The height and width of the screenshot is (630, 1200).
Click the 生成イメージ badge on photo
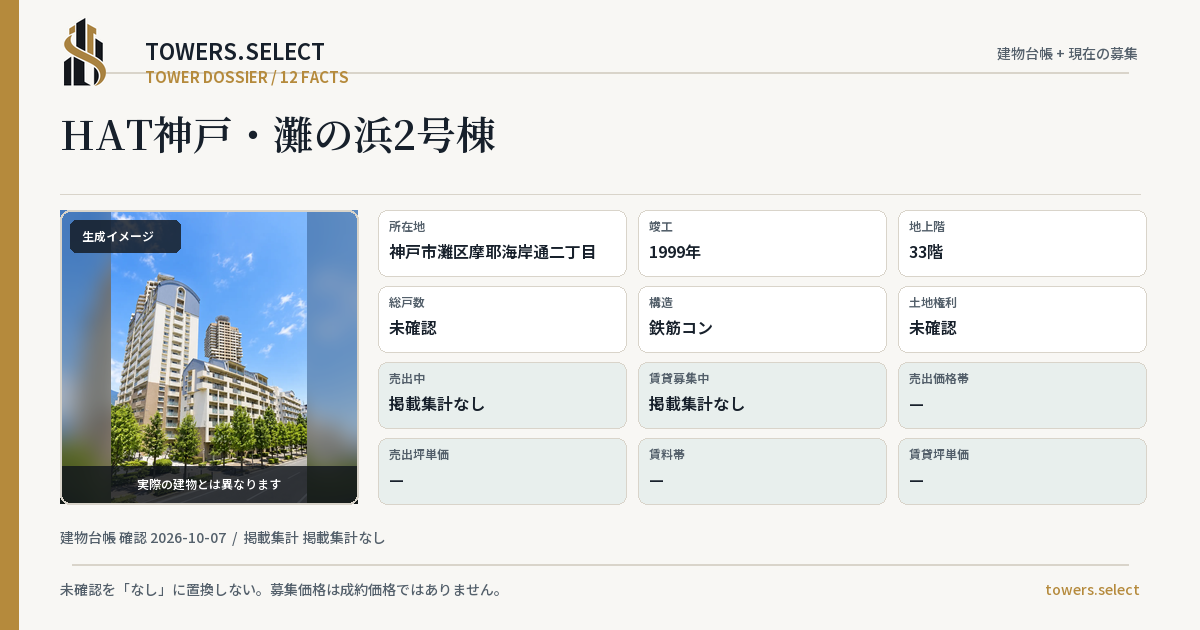tap(125, 237)
